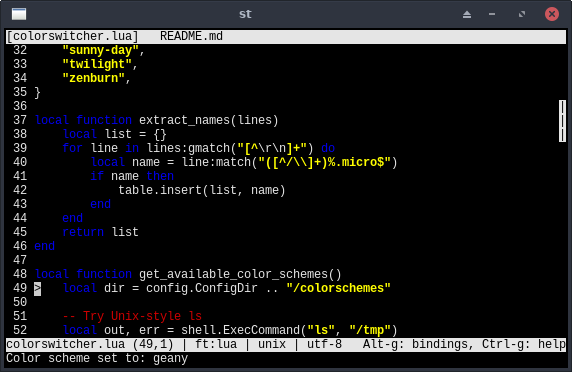Click table.insert(list, name) call
The height and width of the screenshot is (372, 572).
point(202,190)
